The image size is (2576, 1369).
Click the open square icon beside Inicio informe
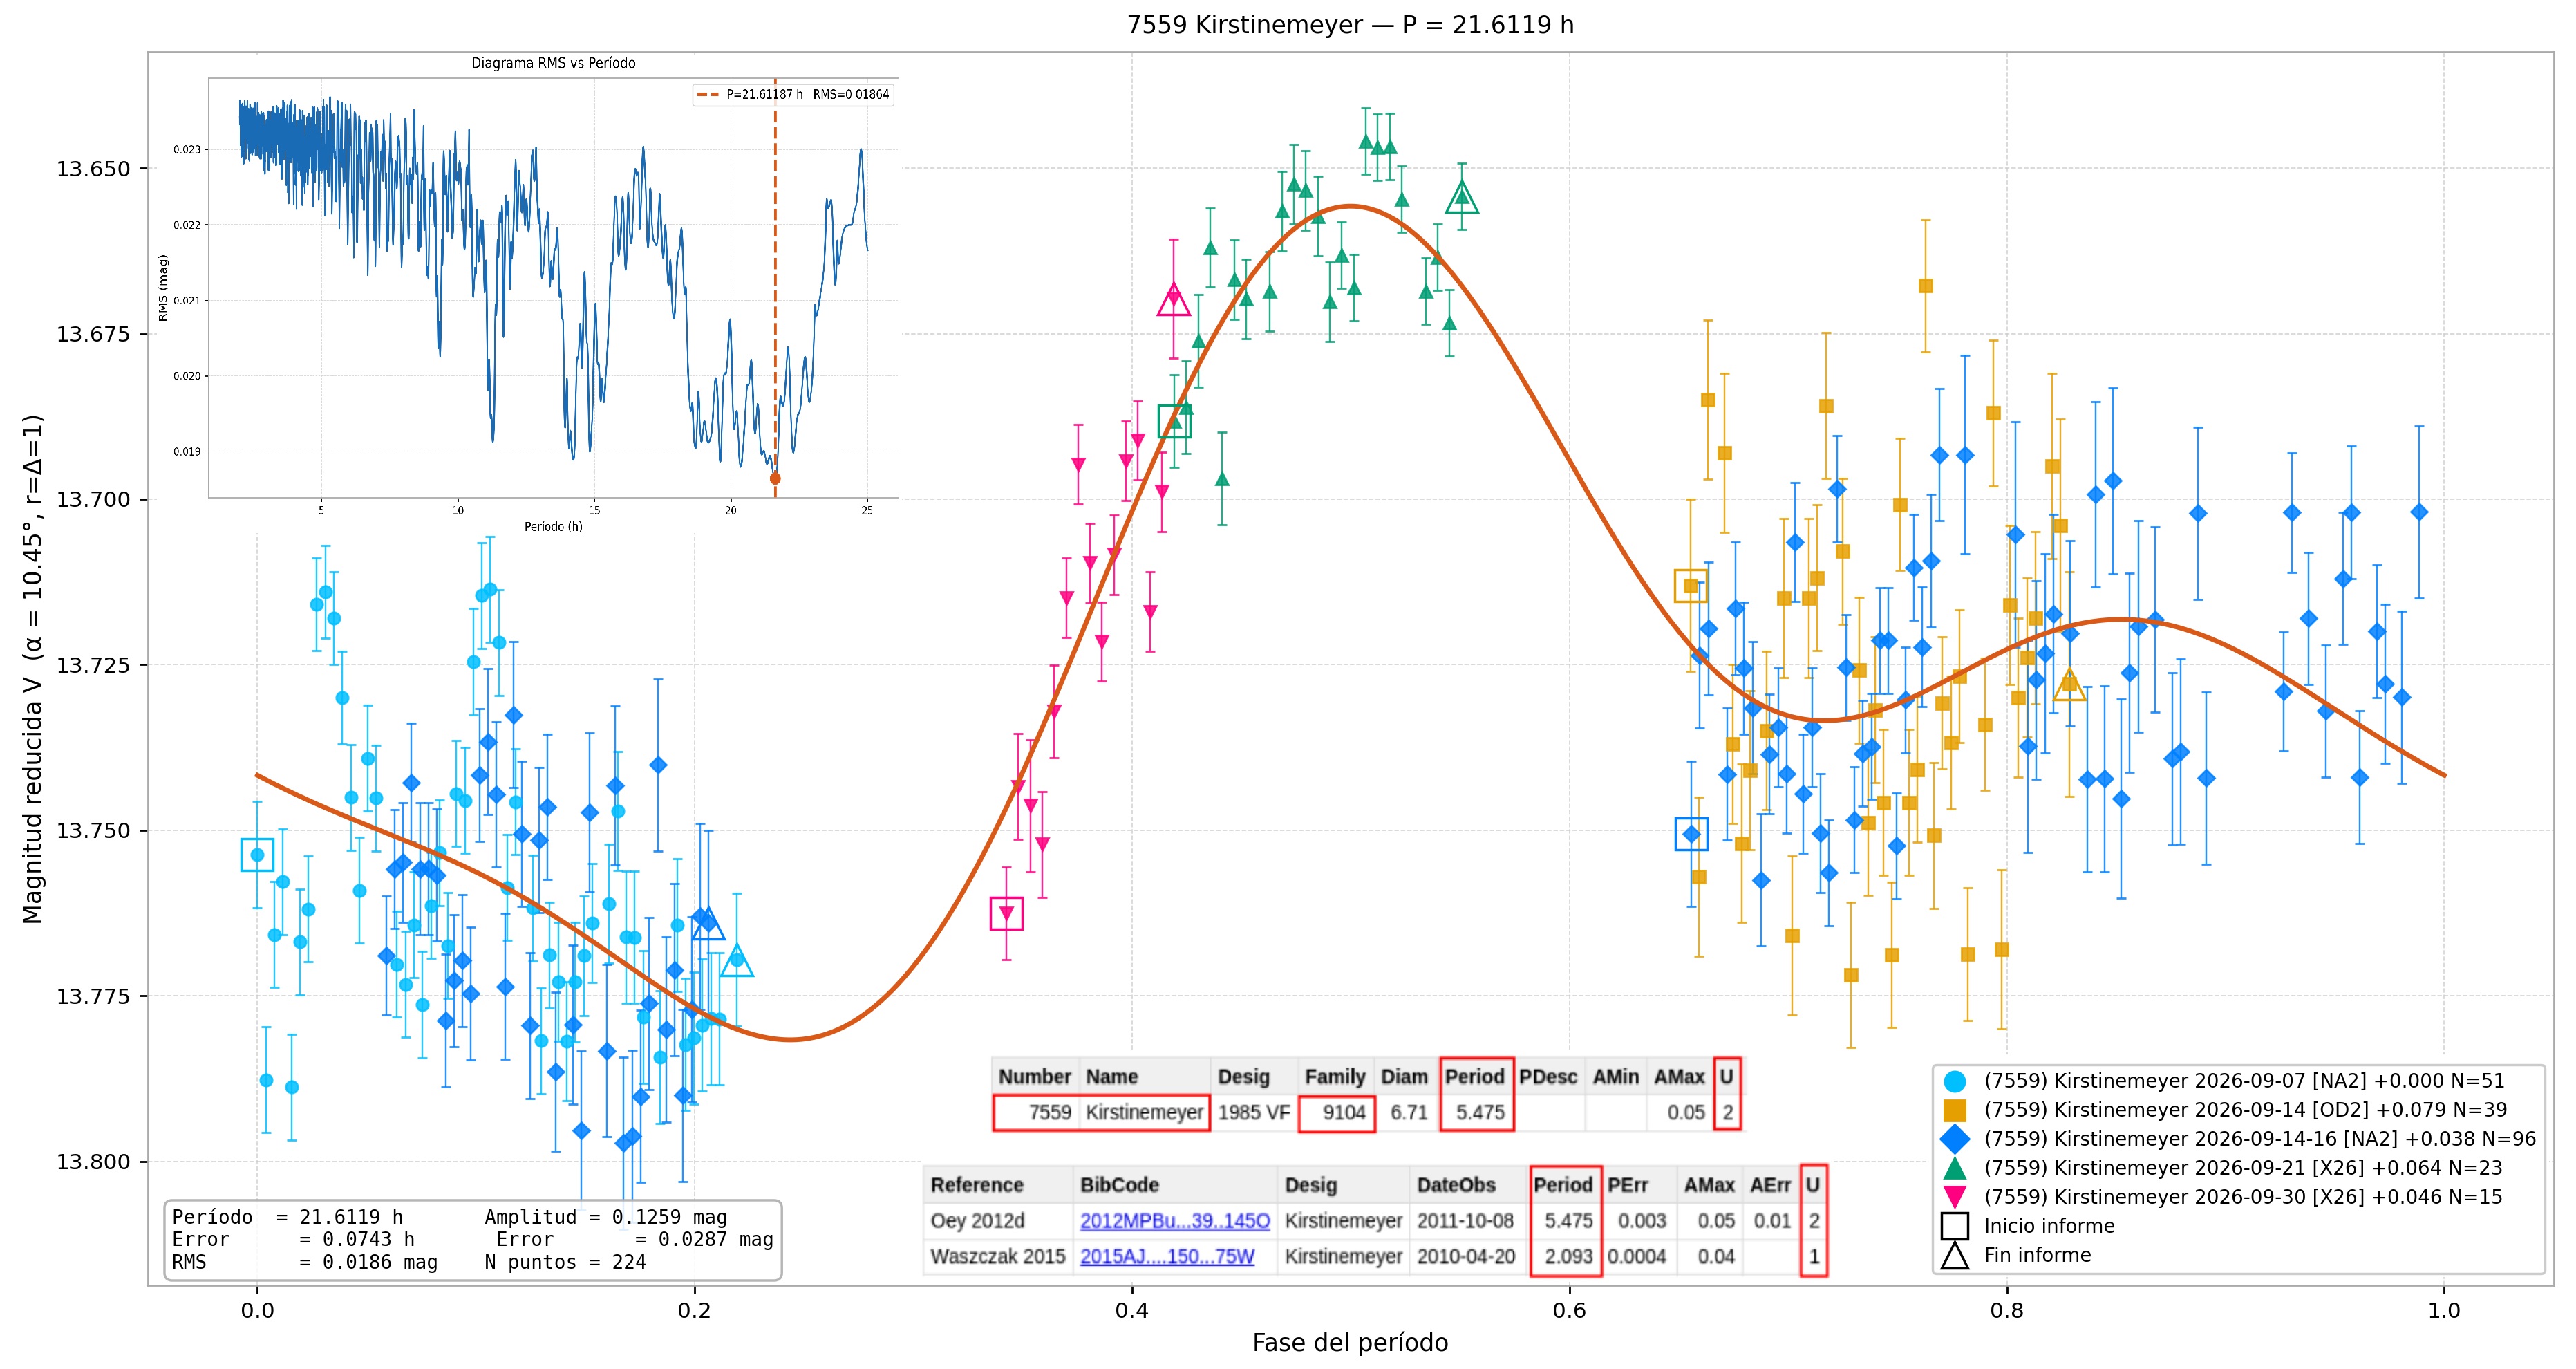coord(1954,1226)
